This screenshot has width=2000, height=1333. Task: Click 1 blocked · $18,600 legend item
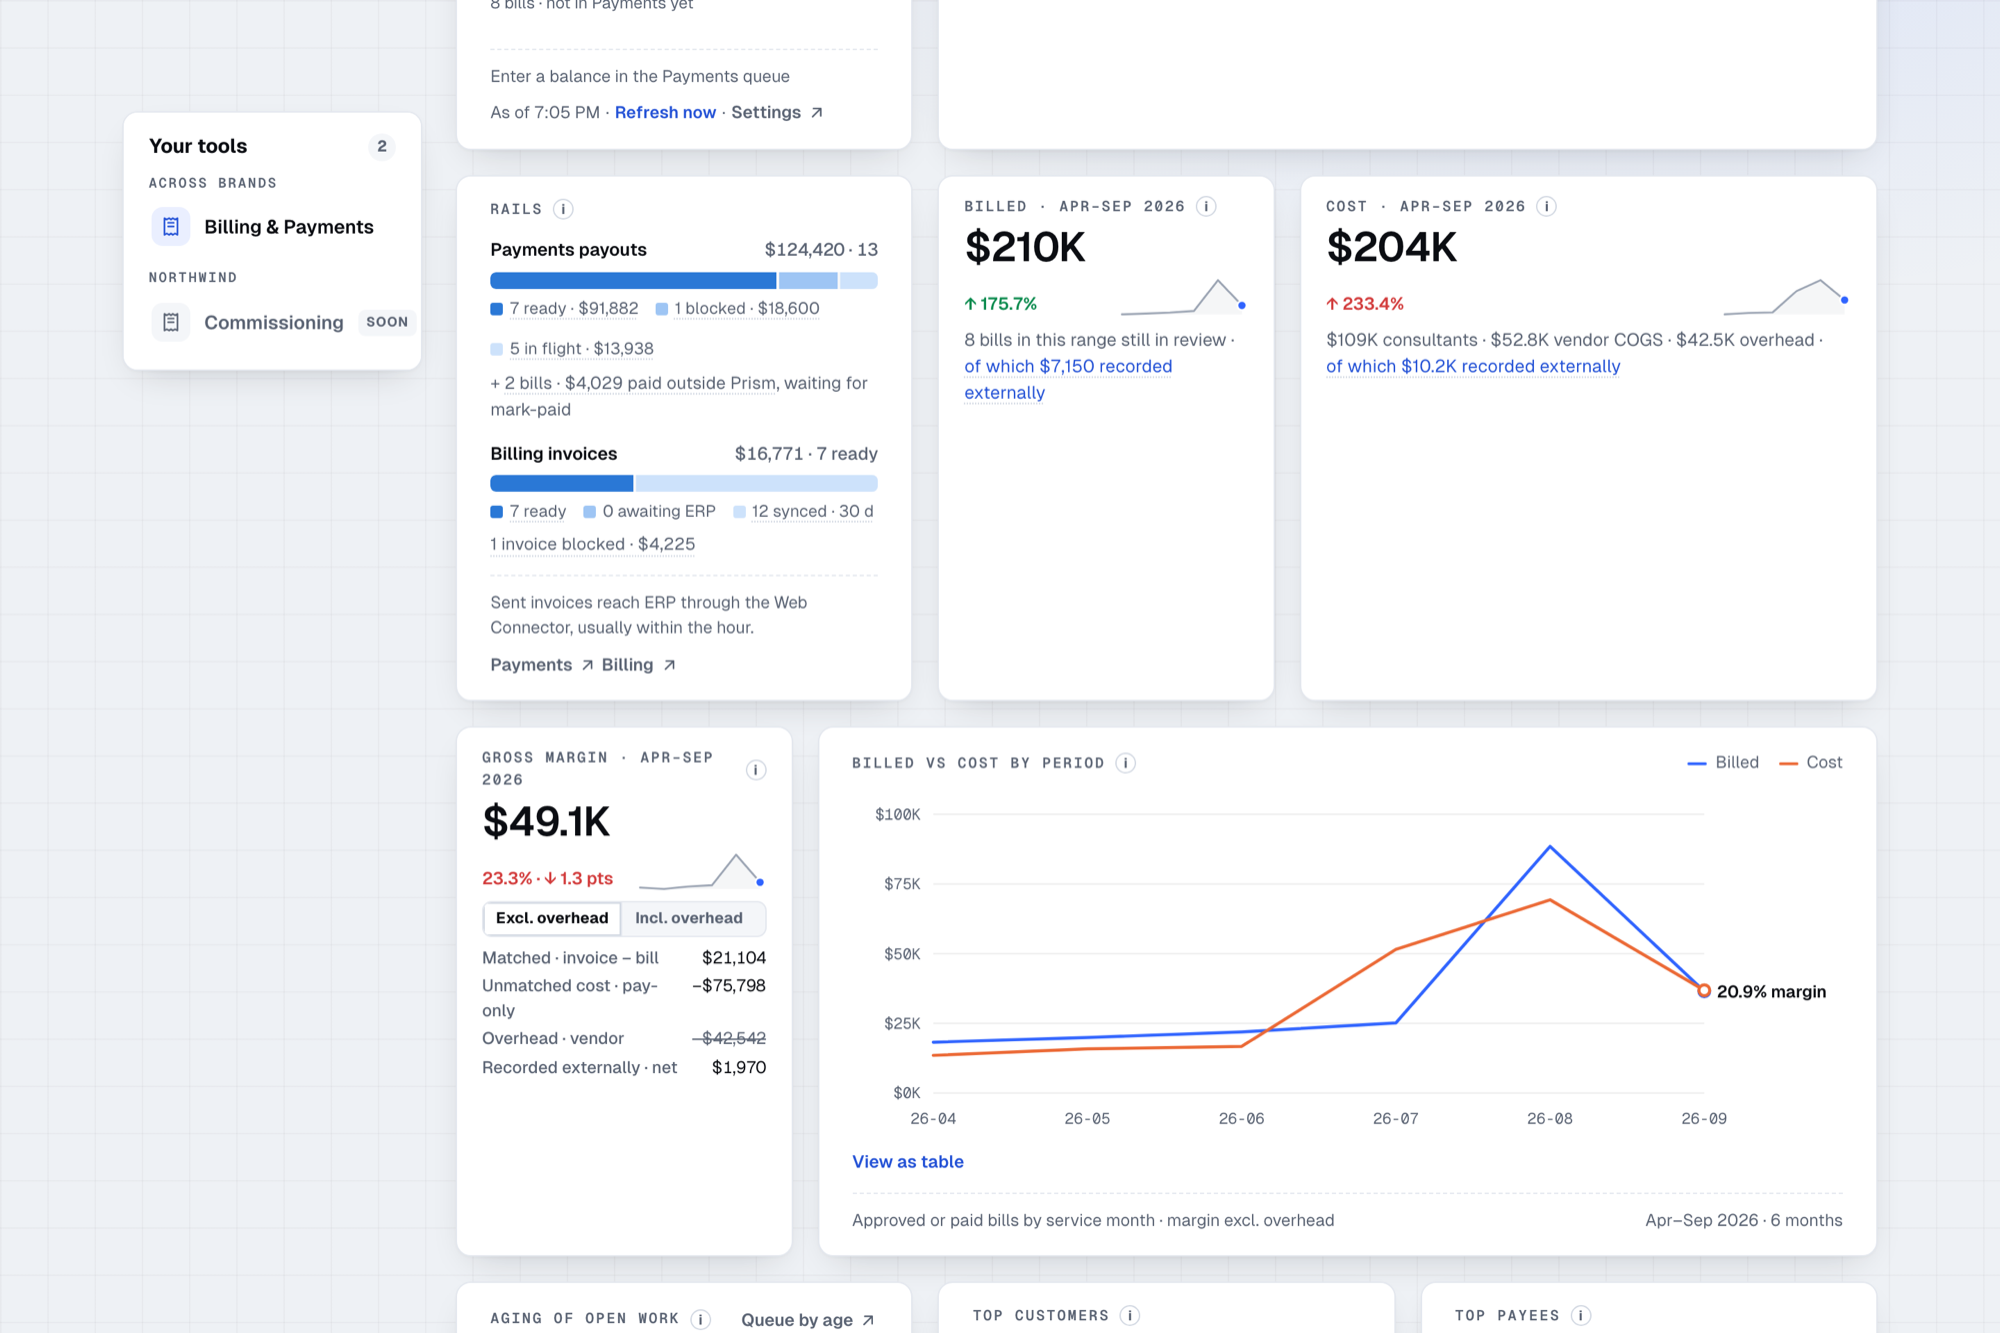tap(737, 309)
